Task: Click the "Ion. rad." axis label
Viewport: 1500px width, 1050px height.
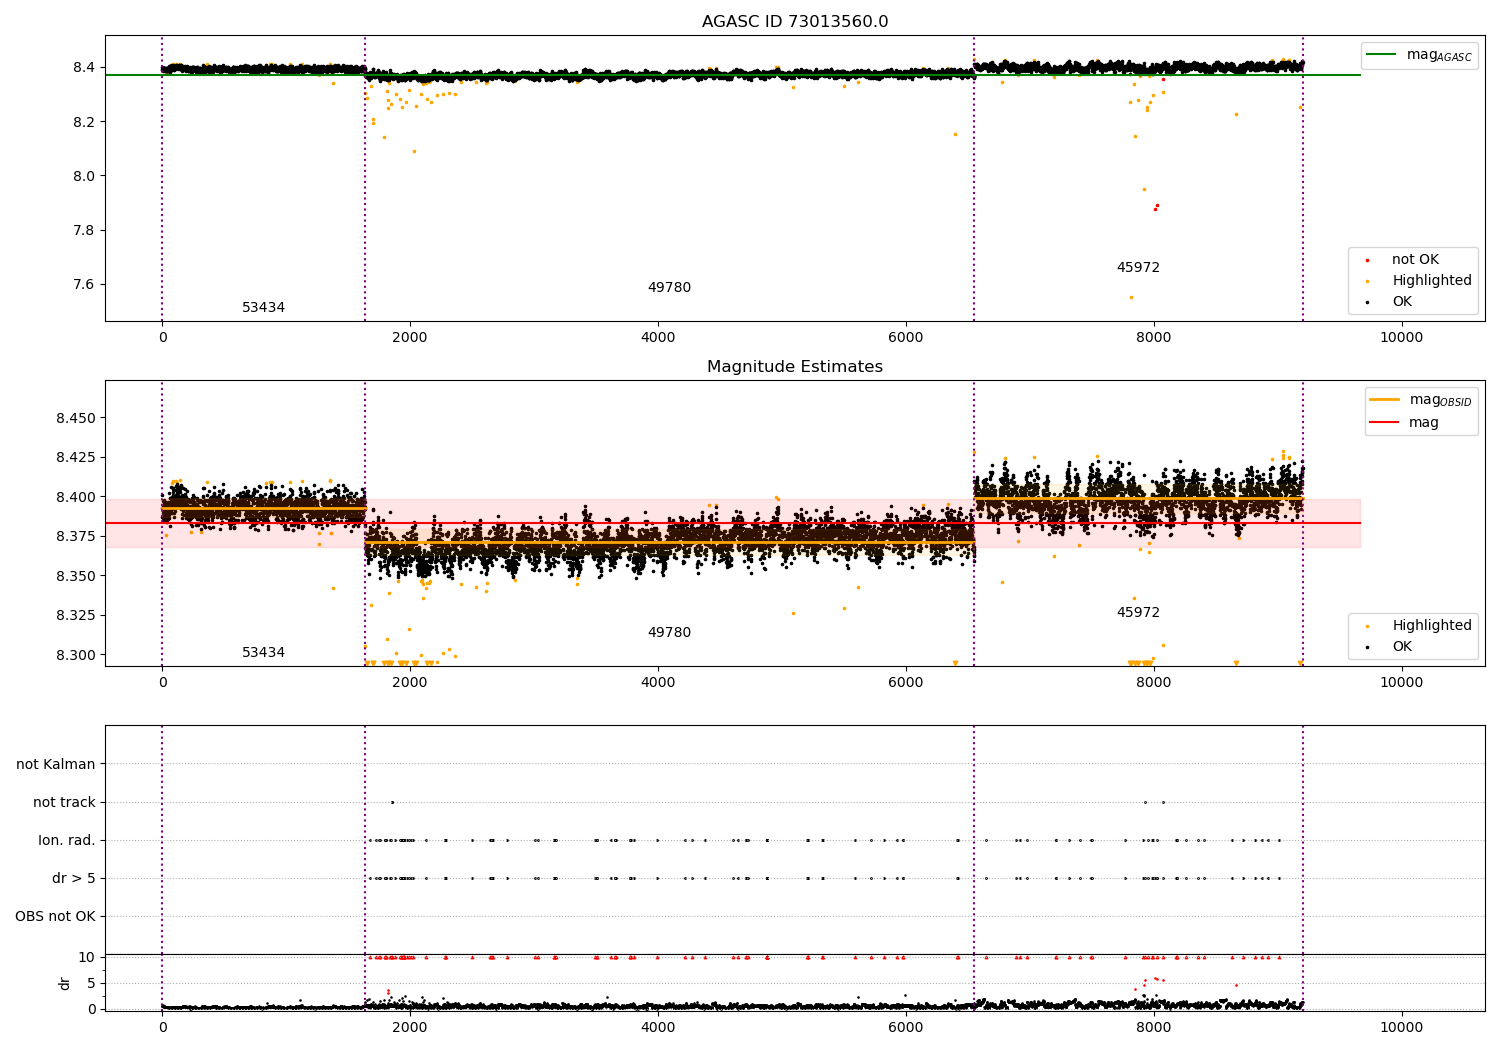Action: pos(67,841)
